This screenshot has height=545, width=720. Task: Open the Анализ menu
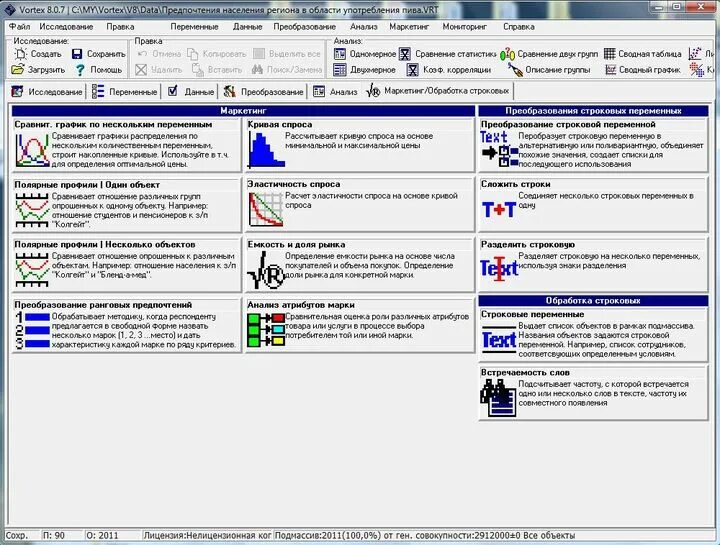pos(364,27)
